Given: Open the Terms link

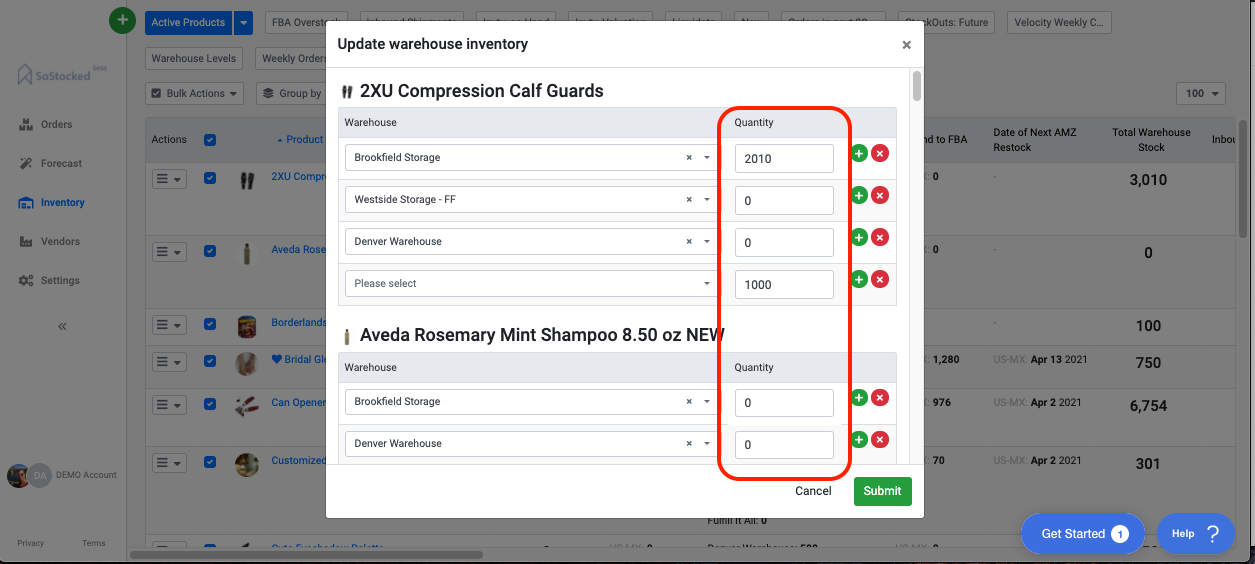Looking at the screenshot, I should 94,543.
